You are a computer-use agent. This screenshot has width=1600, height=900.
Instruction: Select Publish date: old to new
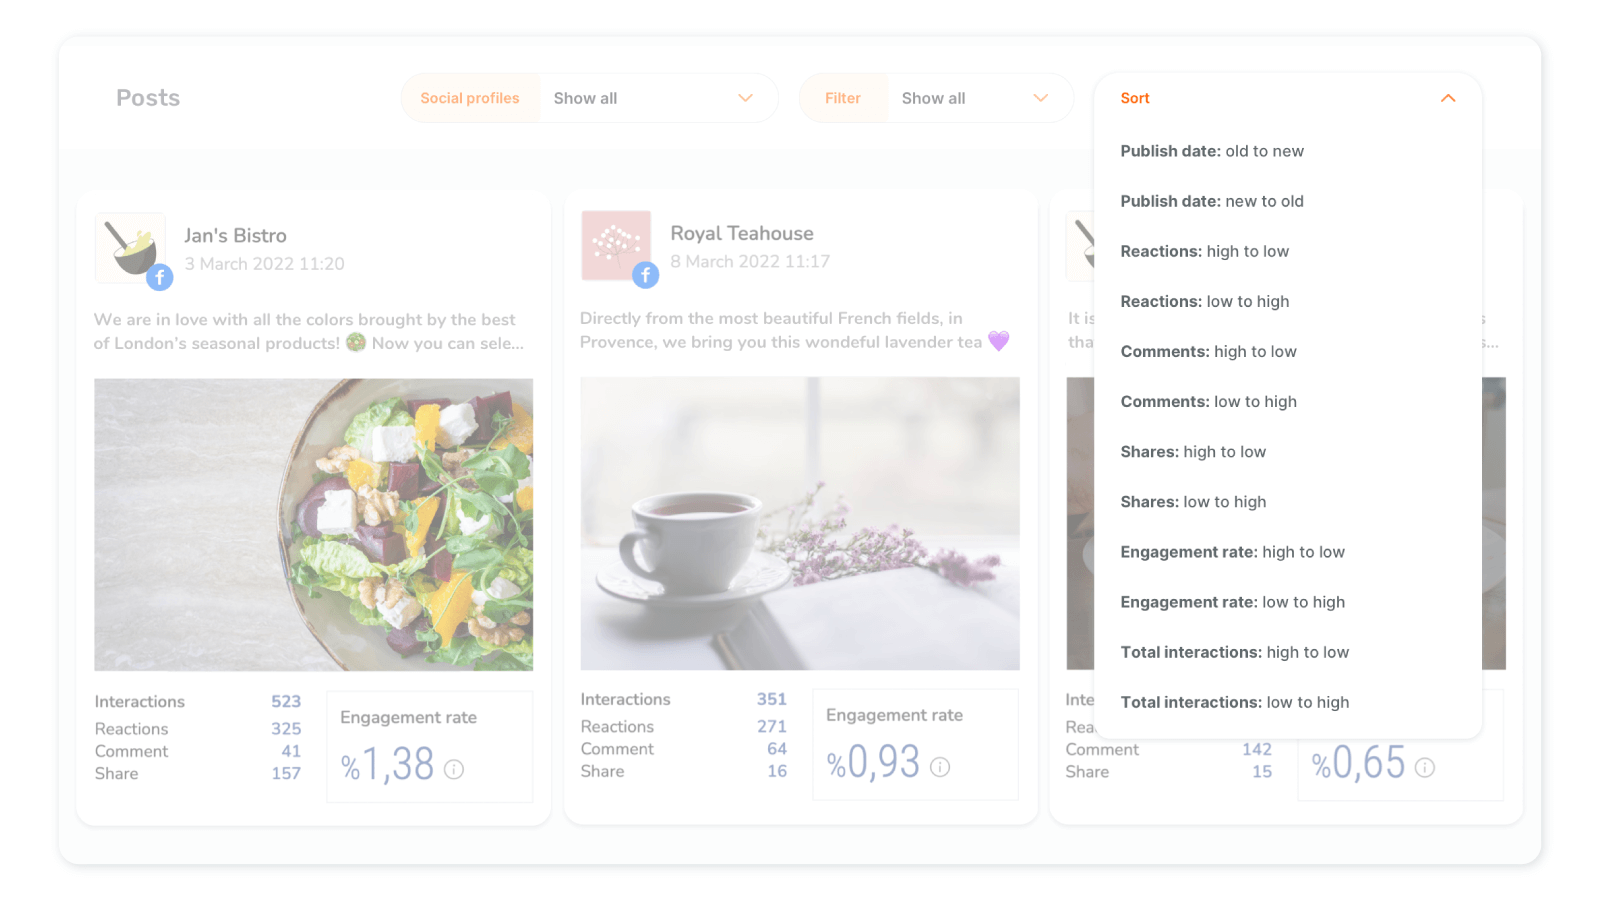point(1212,151)
